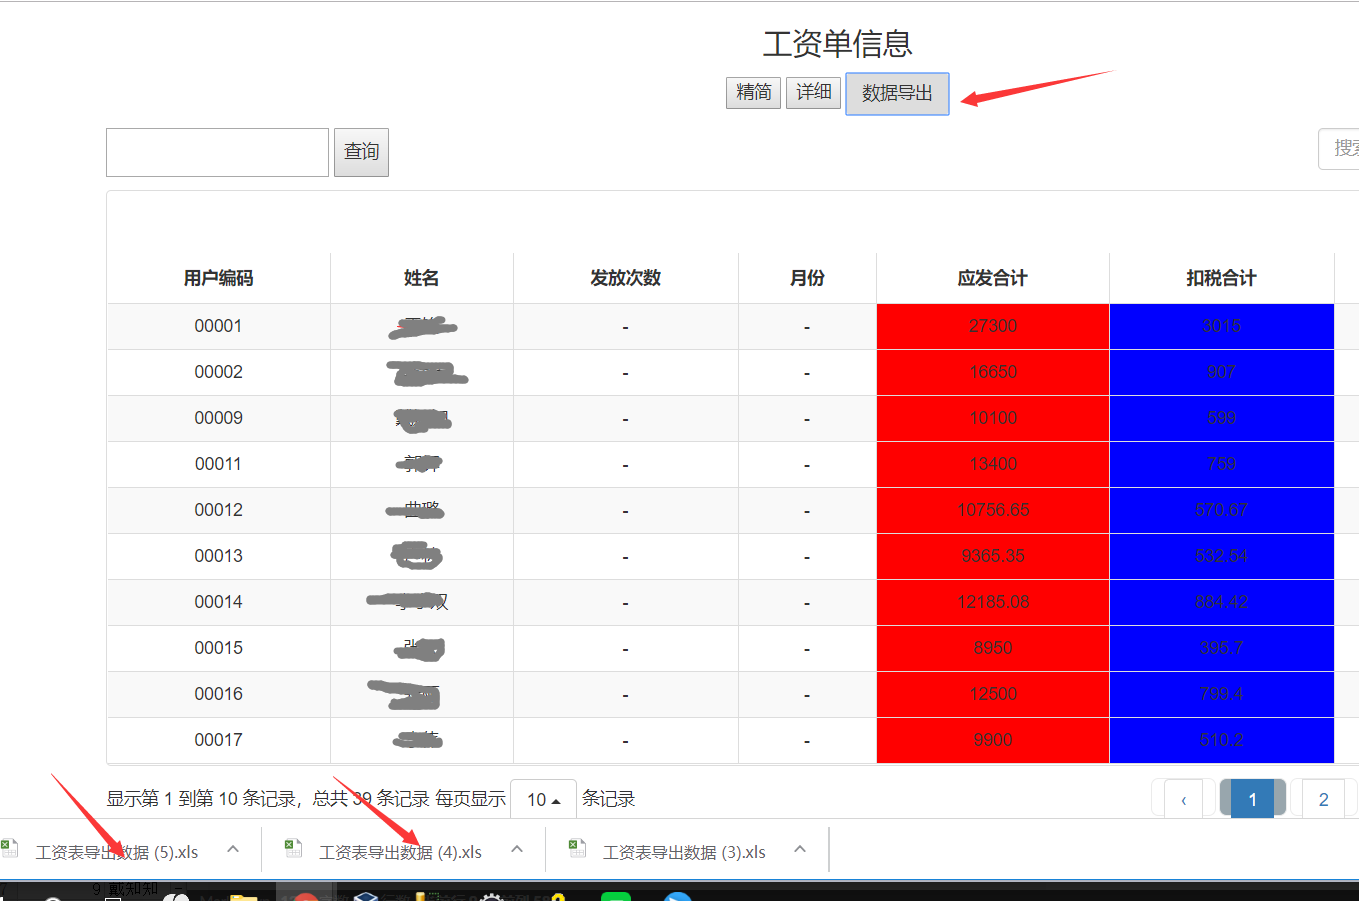Sort by the 用户编码 column header
The width and height of the screenshot is (1359, 901).
218,278
